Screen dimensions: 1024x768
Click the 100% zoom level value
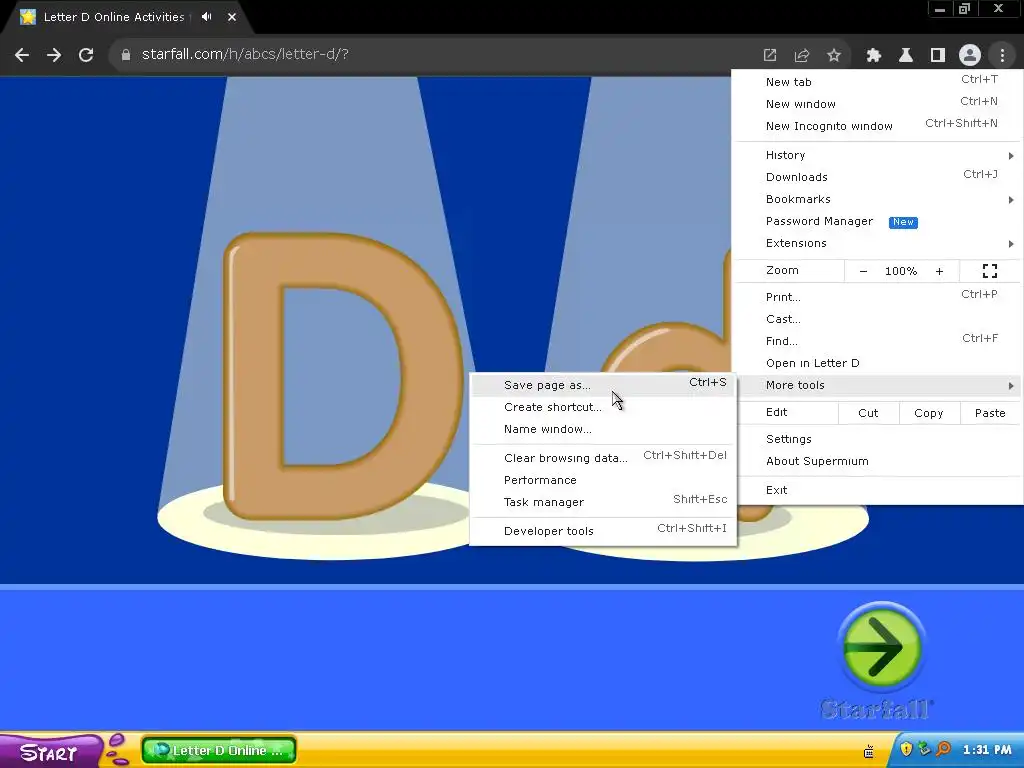901,271
